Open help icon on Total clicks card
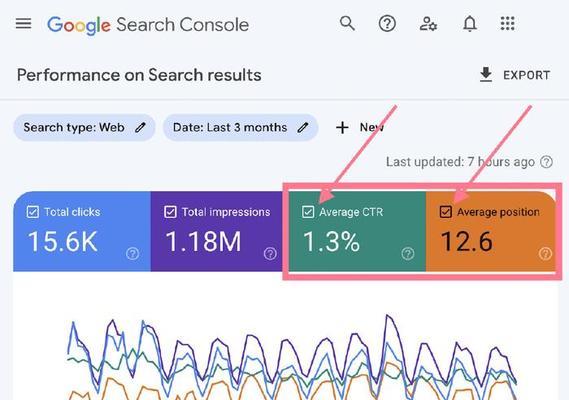The image size is (569, 400). (x=132, y=253)
